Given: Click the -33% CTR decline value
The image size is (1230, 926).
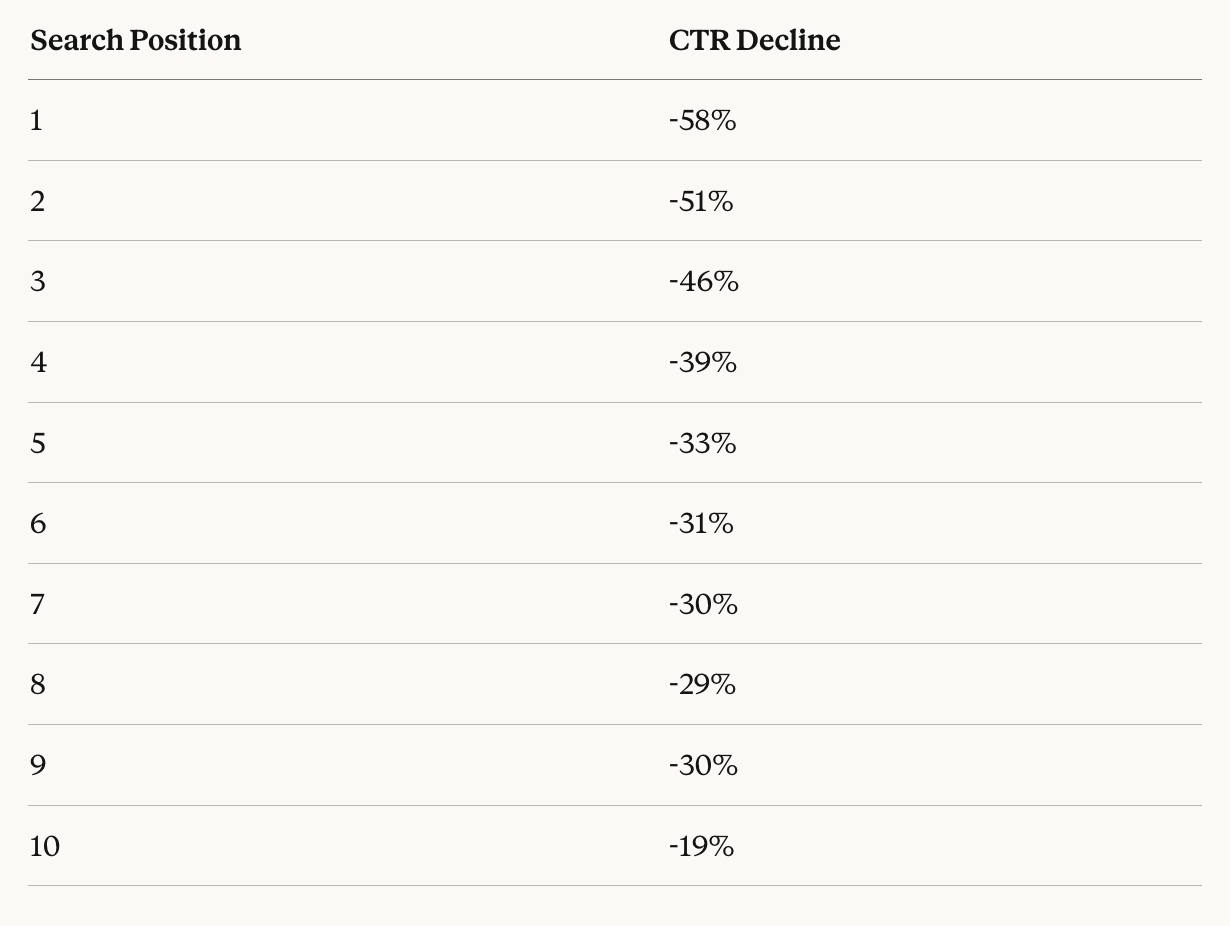Looking at the screenshot, I should tap(702, 443).
